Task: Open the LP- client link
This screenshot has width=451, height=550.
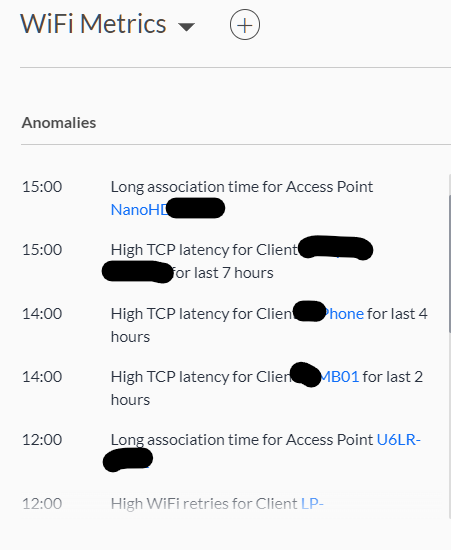Action: (x=312, y=503)
